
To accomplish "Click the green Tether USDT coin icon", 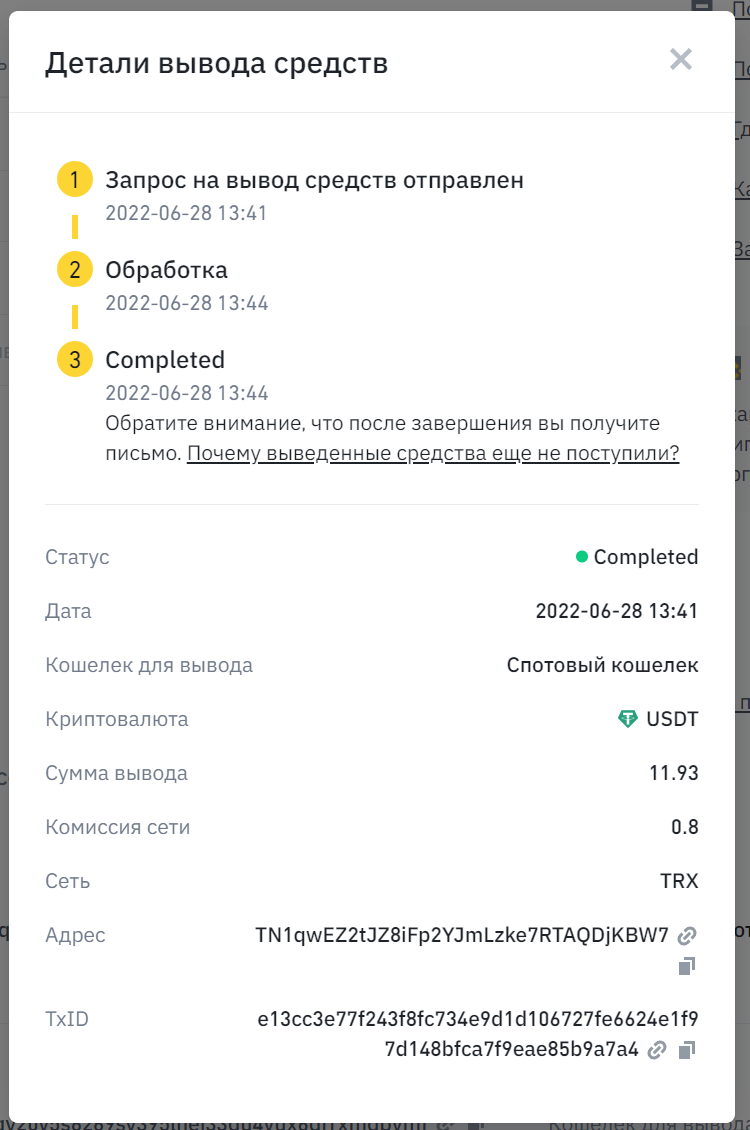I will point(628,719).
